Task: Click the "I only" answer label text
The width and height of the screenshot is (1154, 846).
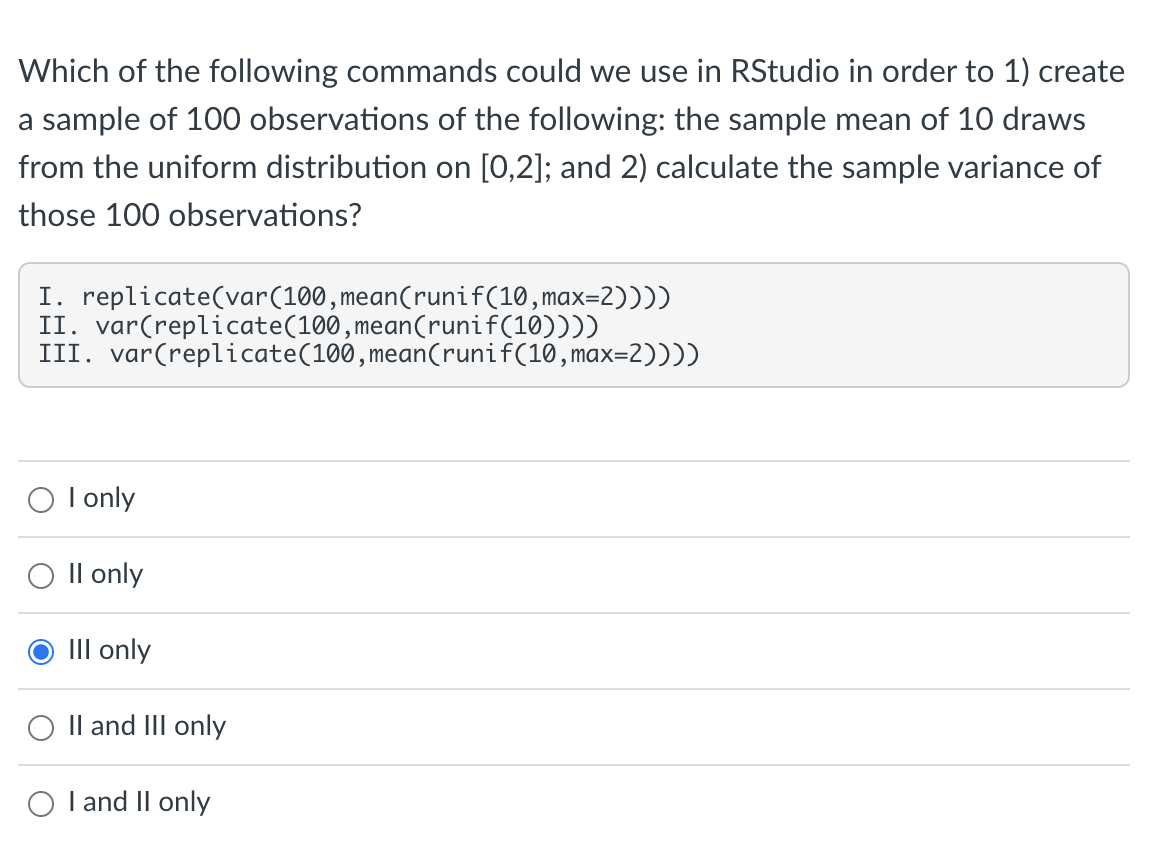Action: pyautogui.click(x=102, y=498)
